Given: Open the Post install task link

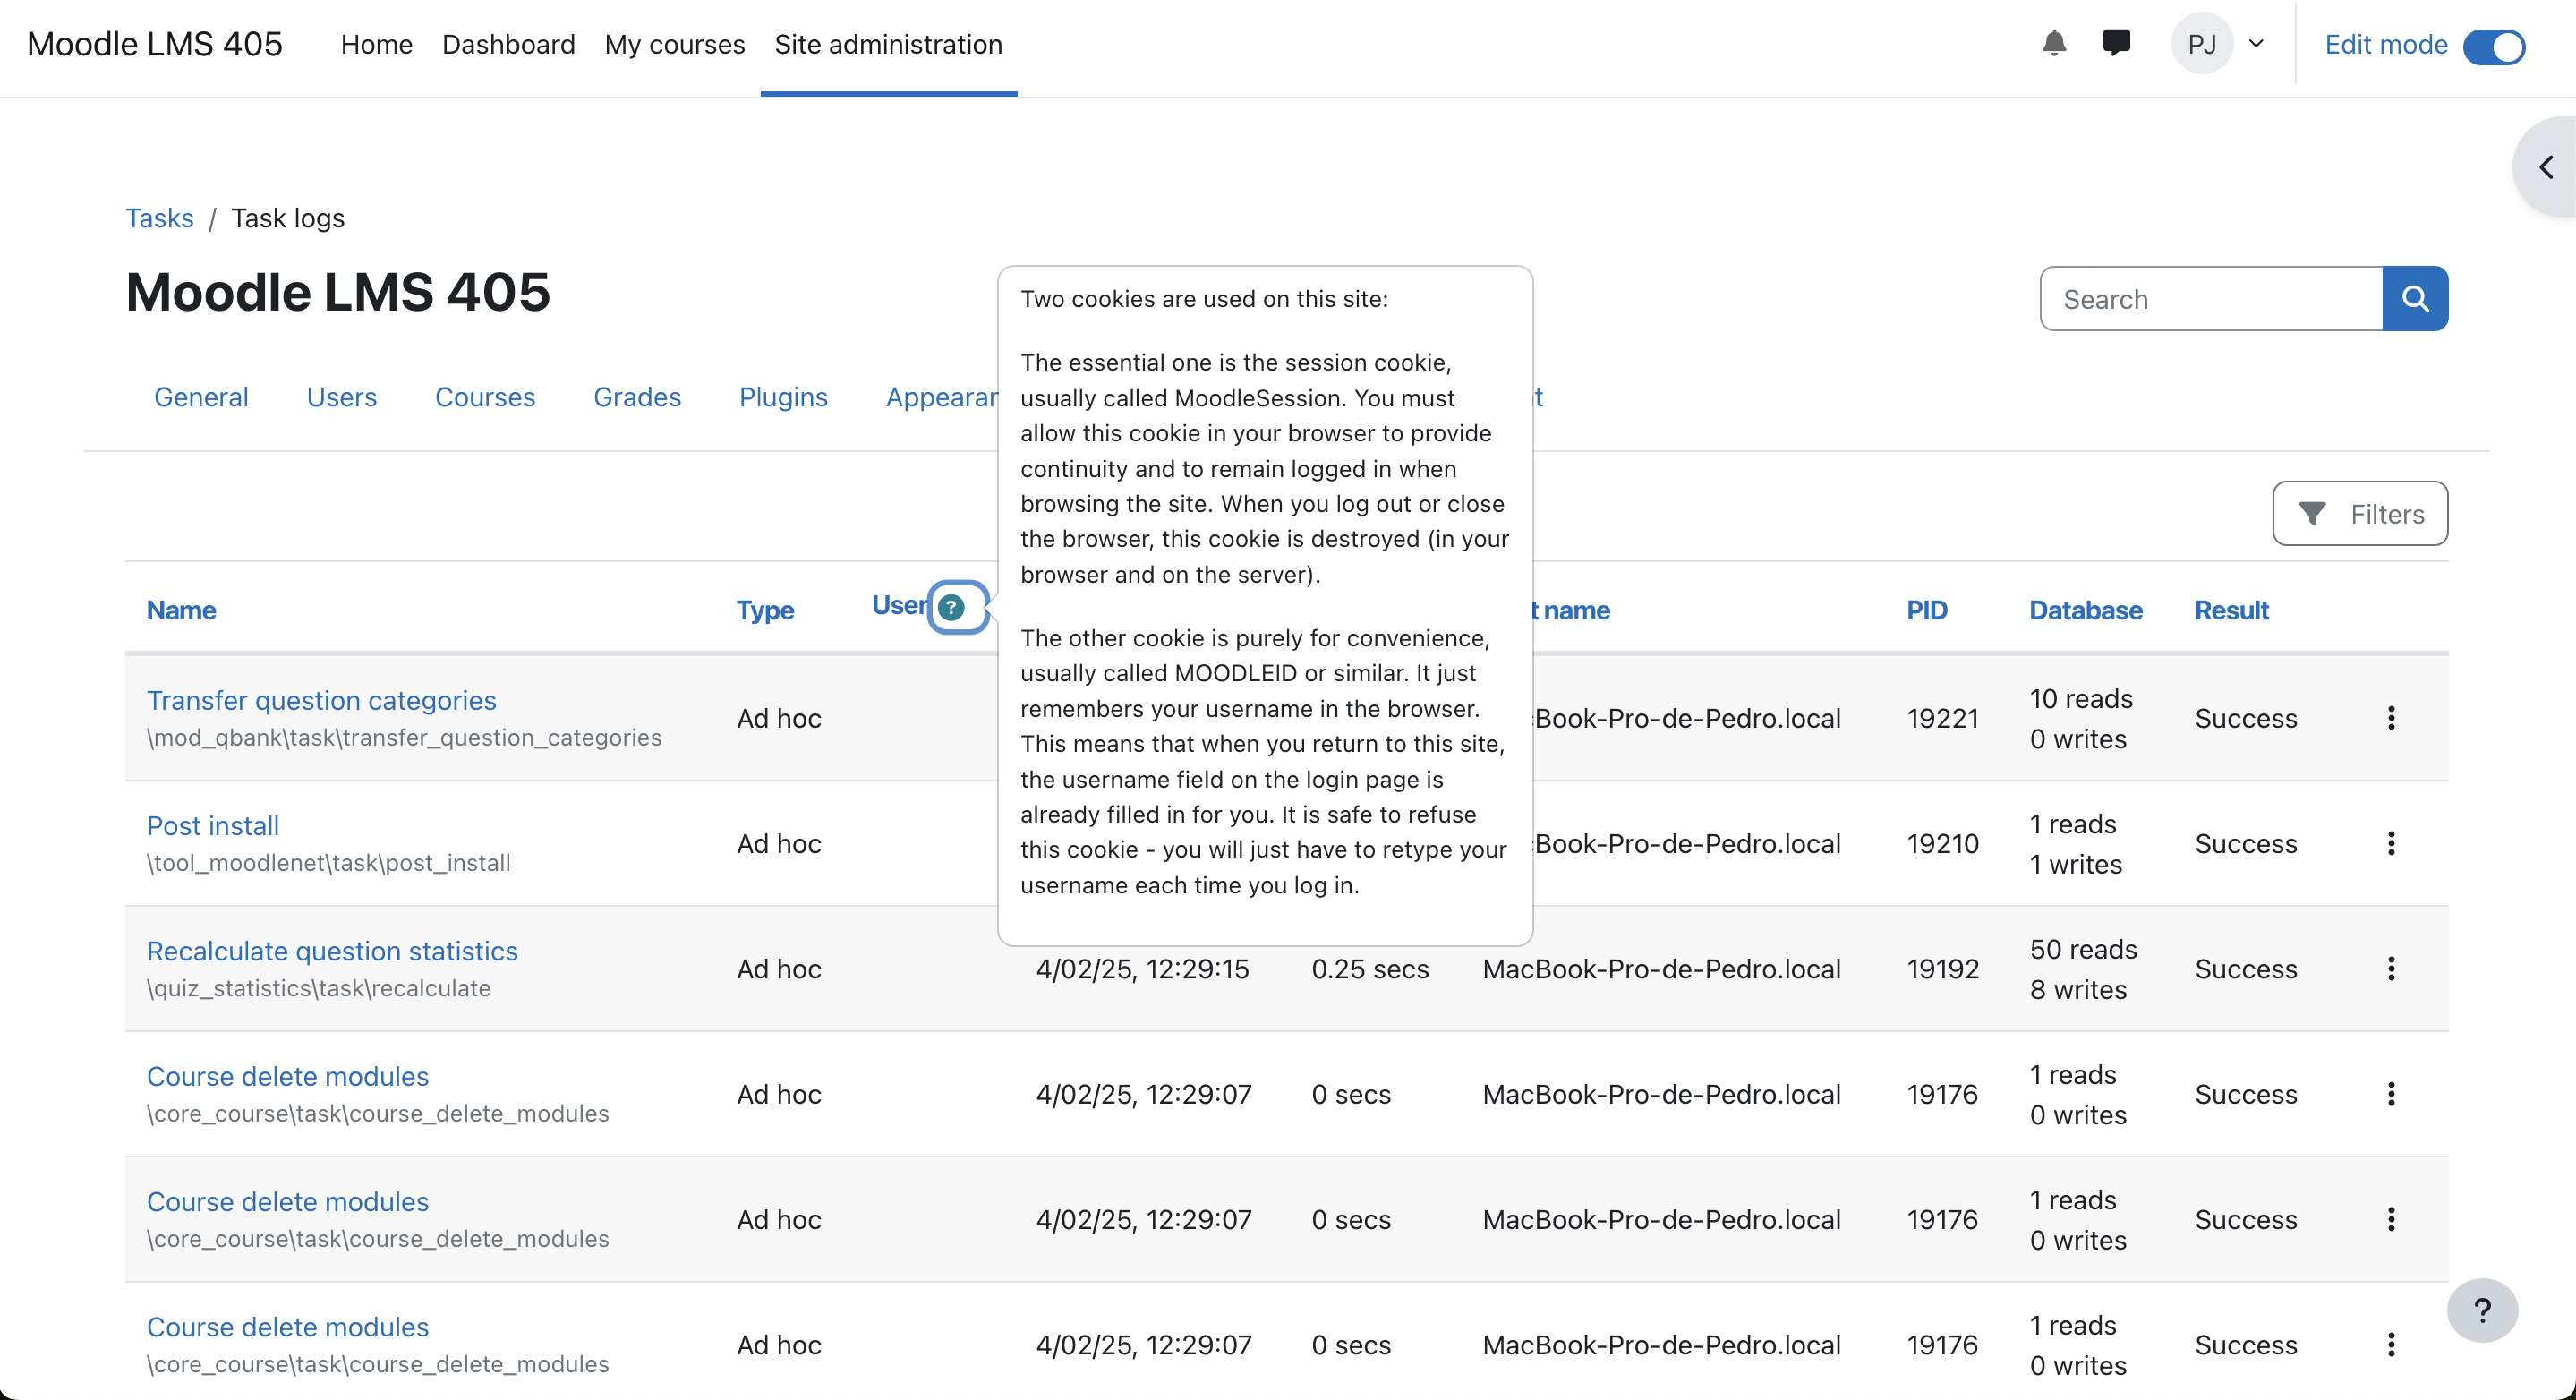Looking at the screenshot, I should pyautogui.click(x=213, y=826).
